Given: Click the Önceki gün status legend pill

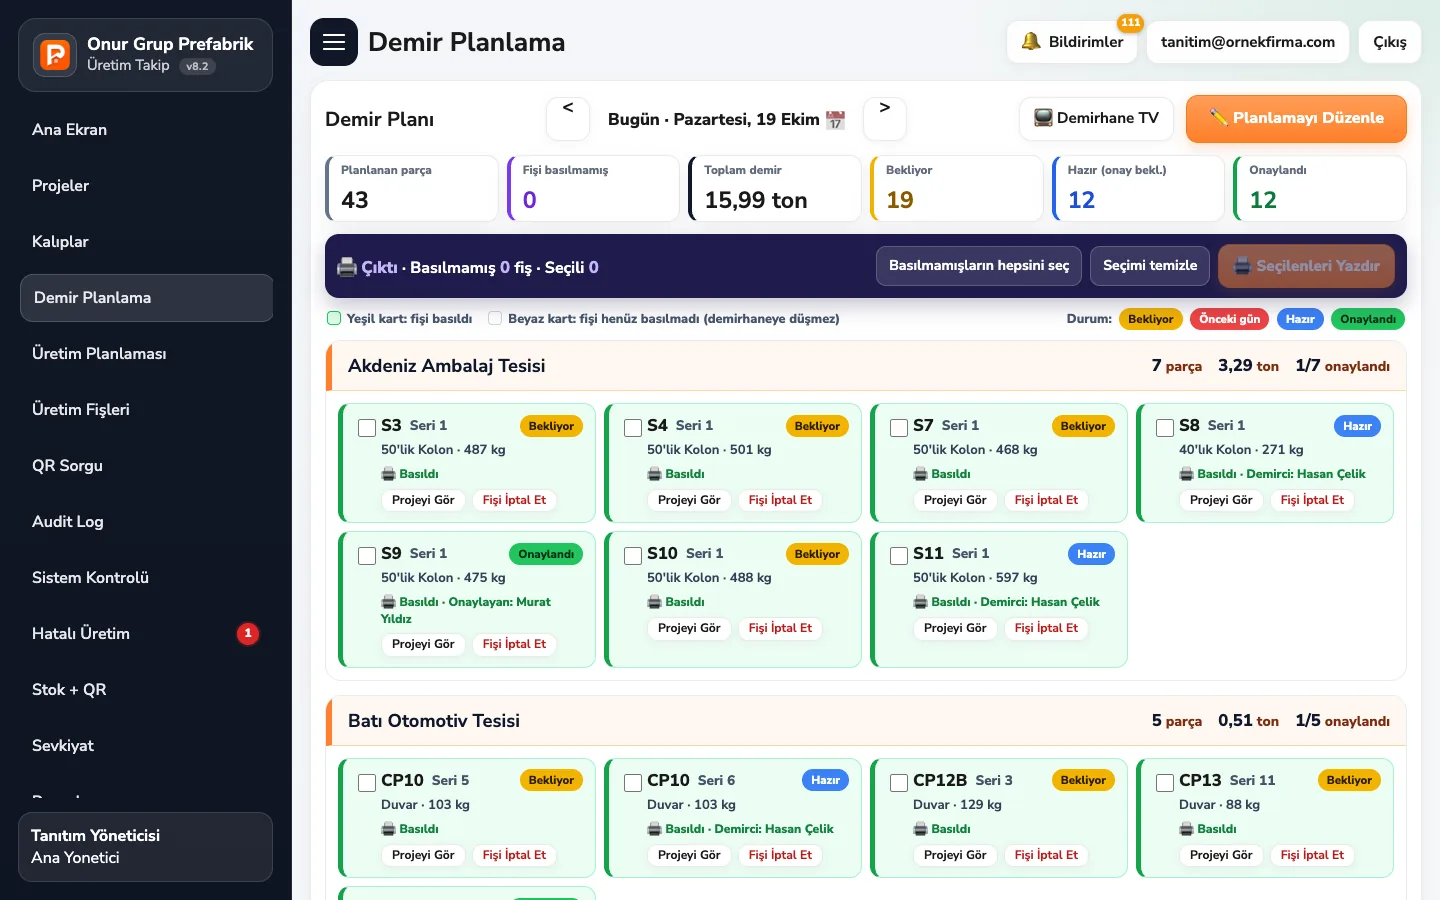Looking at the screenshot, I should [1230, 319].
